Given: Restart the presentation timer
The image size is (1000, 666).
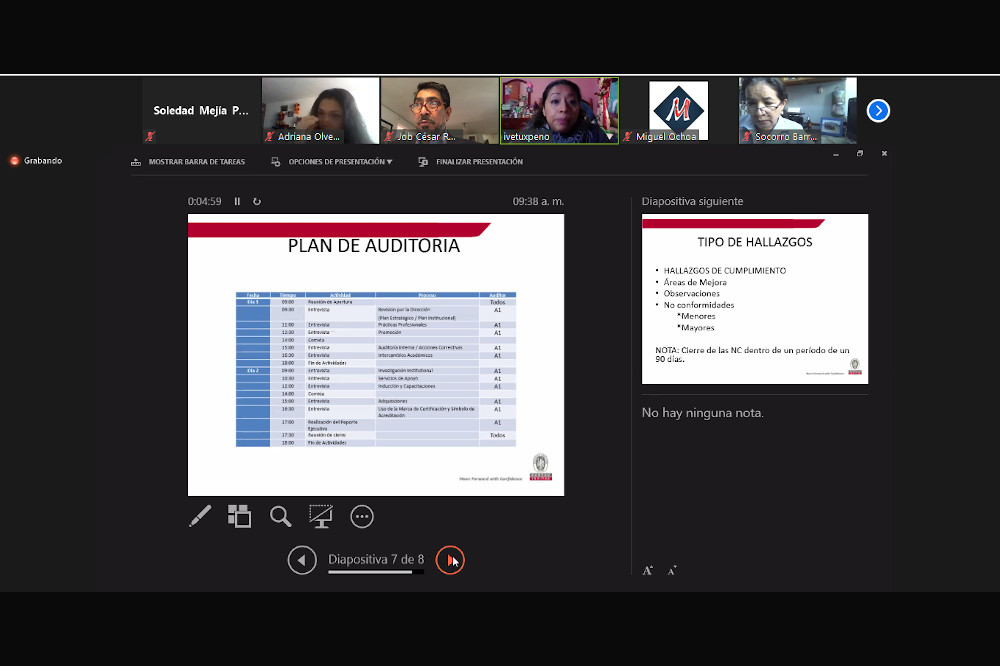Looking at the screenshot, I should (257, 201).
